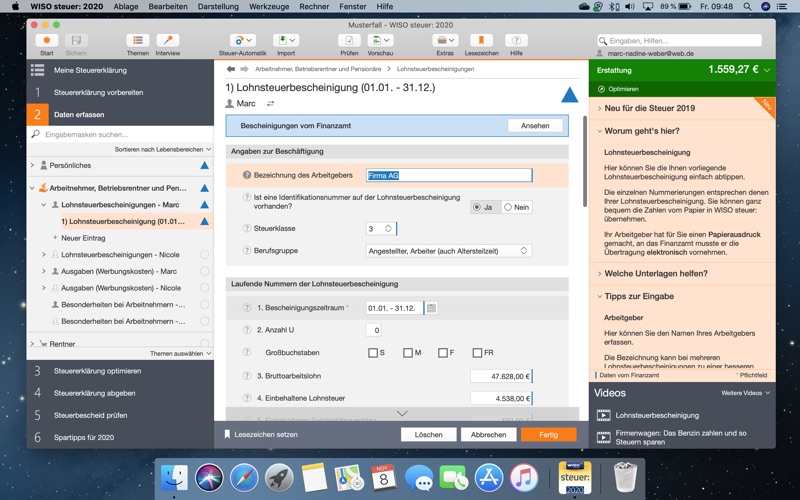
Task: Click the Abbrechen button
Action: coord(488,435)
